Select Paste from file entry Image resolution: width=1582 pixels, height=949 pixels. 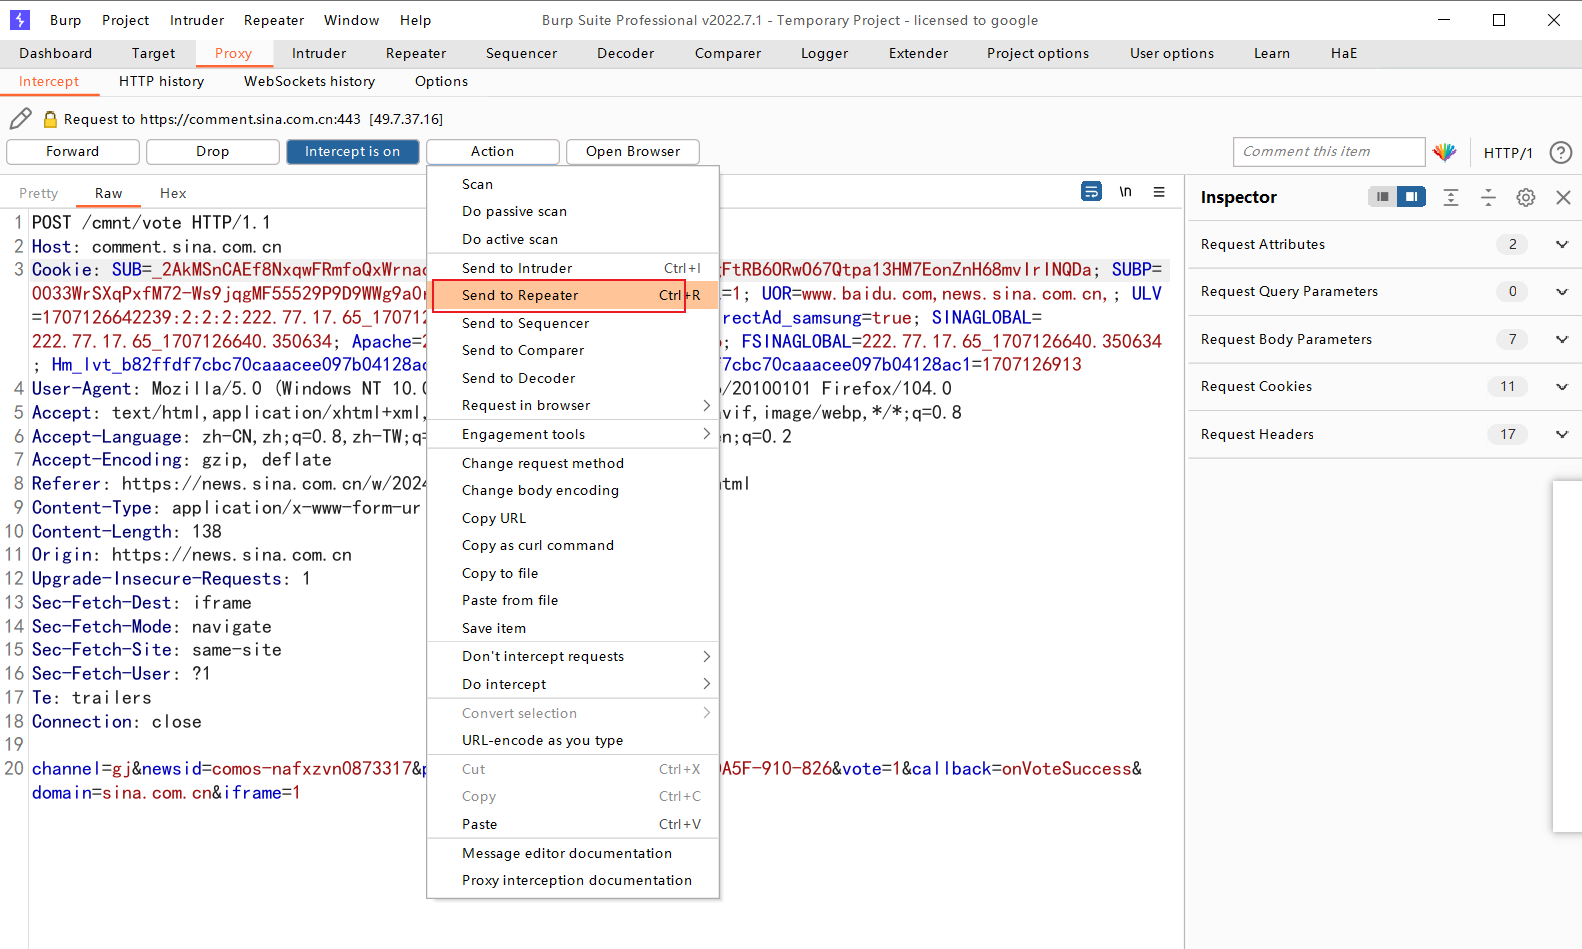(573, 601)
